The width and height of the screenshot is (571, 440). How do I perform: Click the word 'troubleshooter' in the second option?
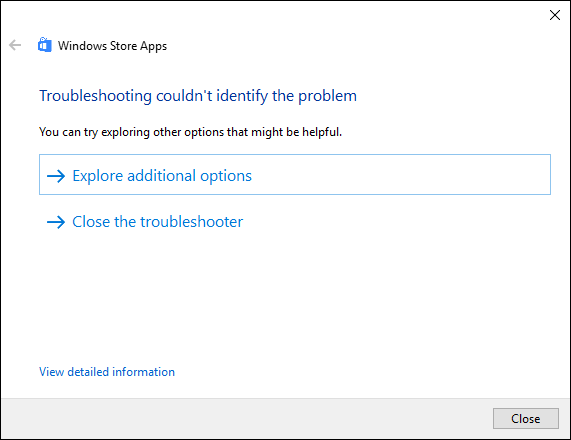192,222
